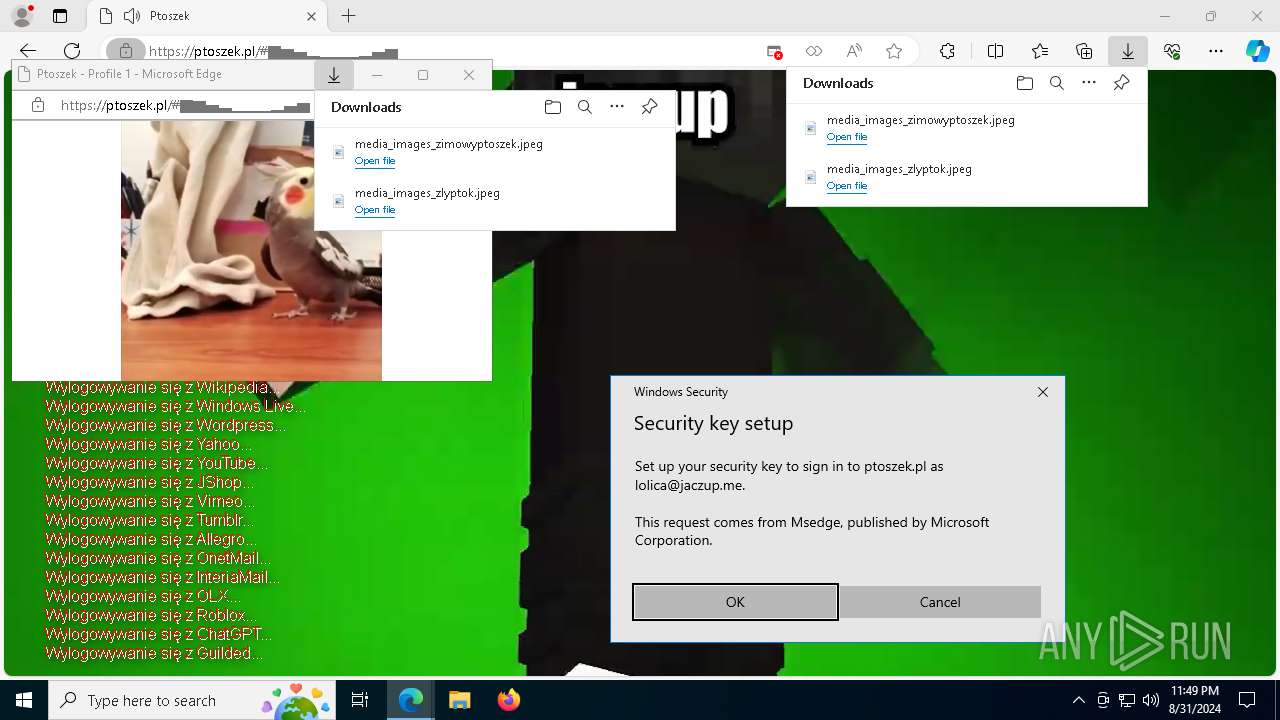1280x720 pixels.
Task: Select media_images_zimowyptoszek.jpeg in popup panel
Action: coord(448,144)
